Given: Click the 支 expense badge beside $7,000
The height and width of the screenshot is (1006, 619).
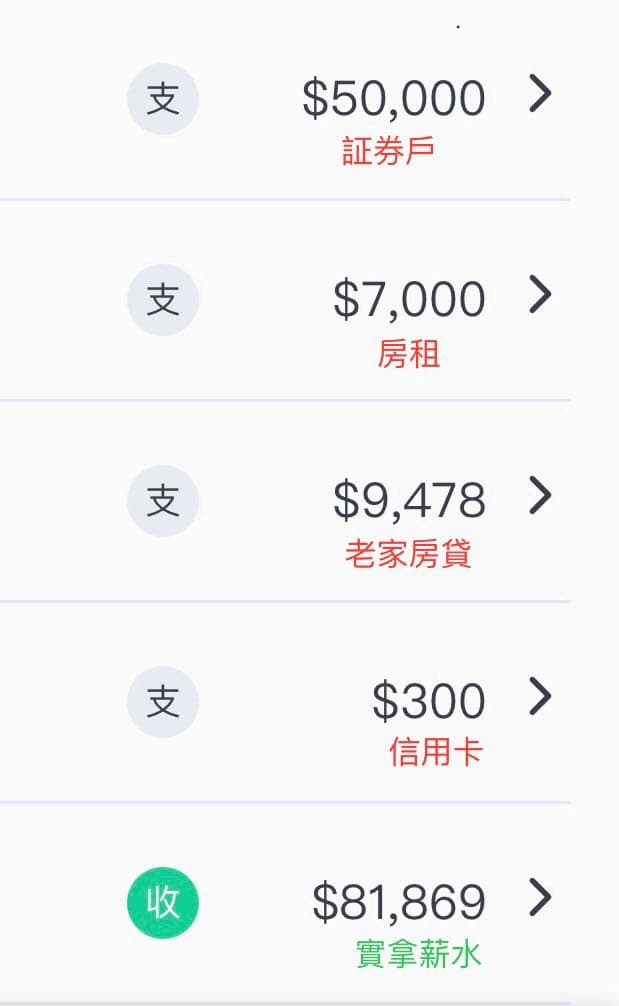Looking at the screenshot, I should point(163,300).
